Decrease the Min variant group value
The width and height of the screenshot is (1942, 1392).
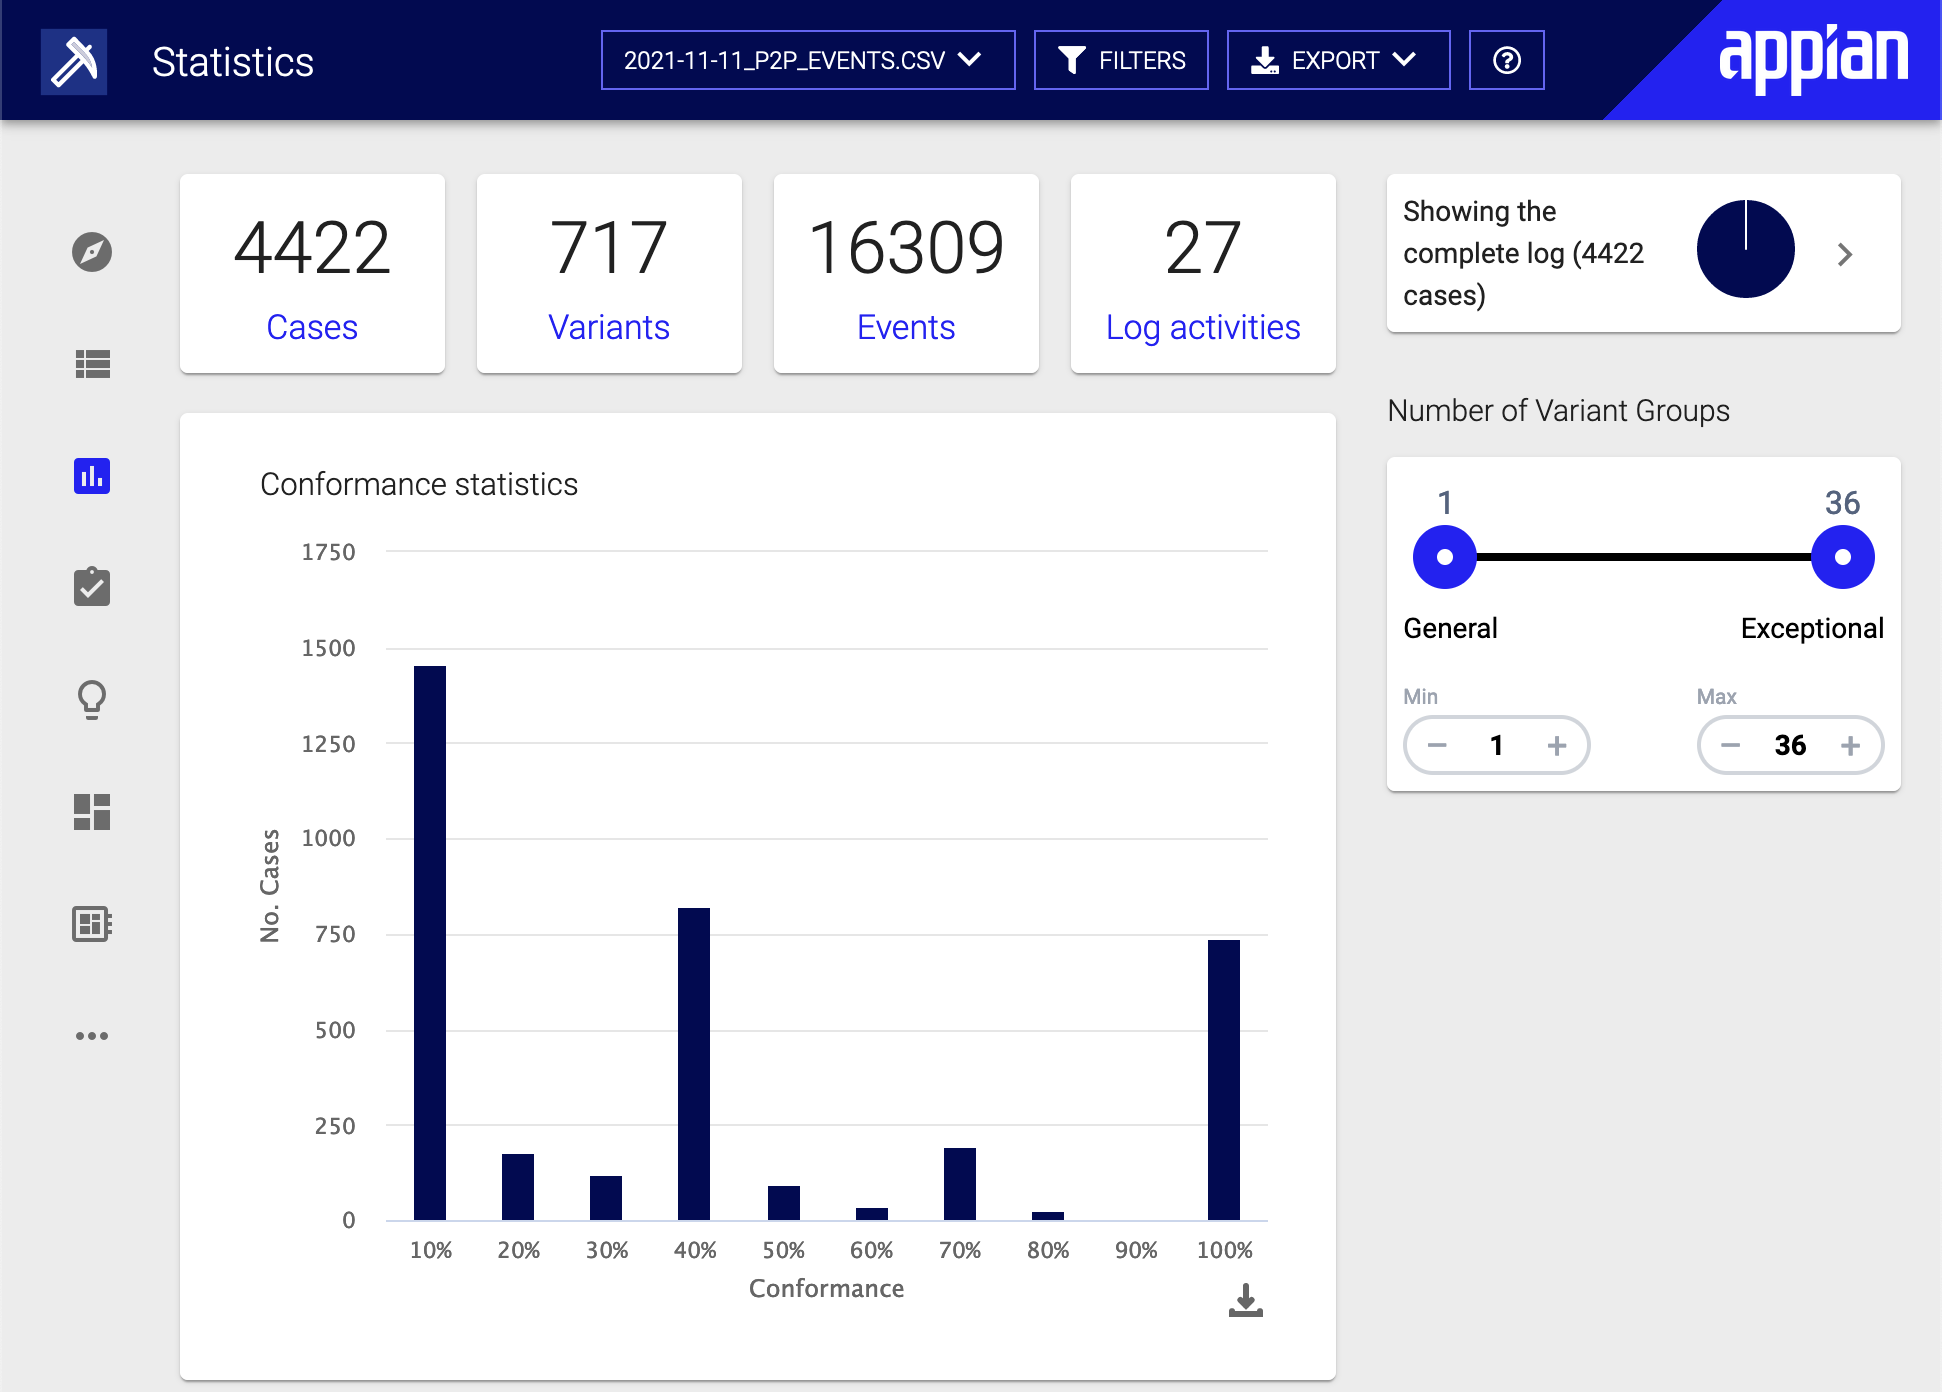pos(1437,745)
